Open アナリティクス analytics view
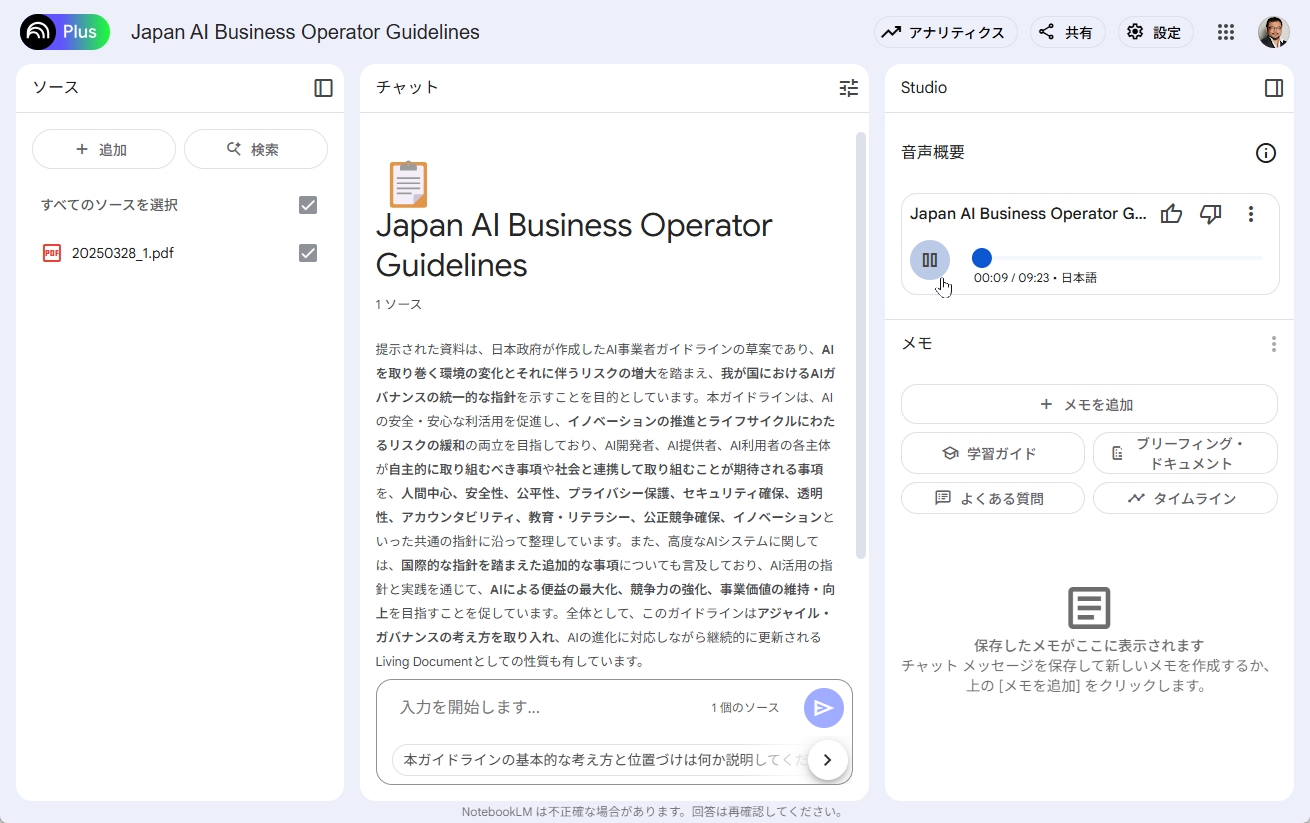1310x823 pixels. pos(945,32)
